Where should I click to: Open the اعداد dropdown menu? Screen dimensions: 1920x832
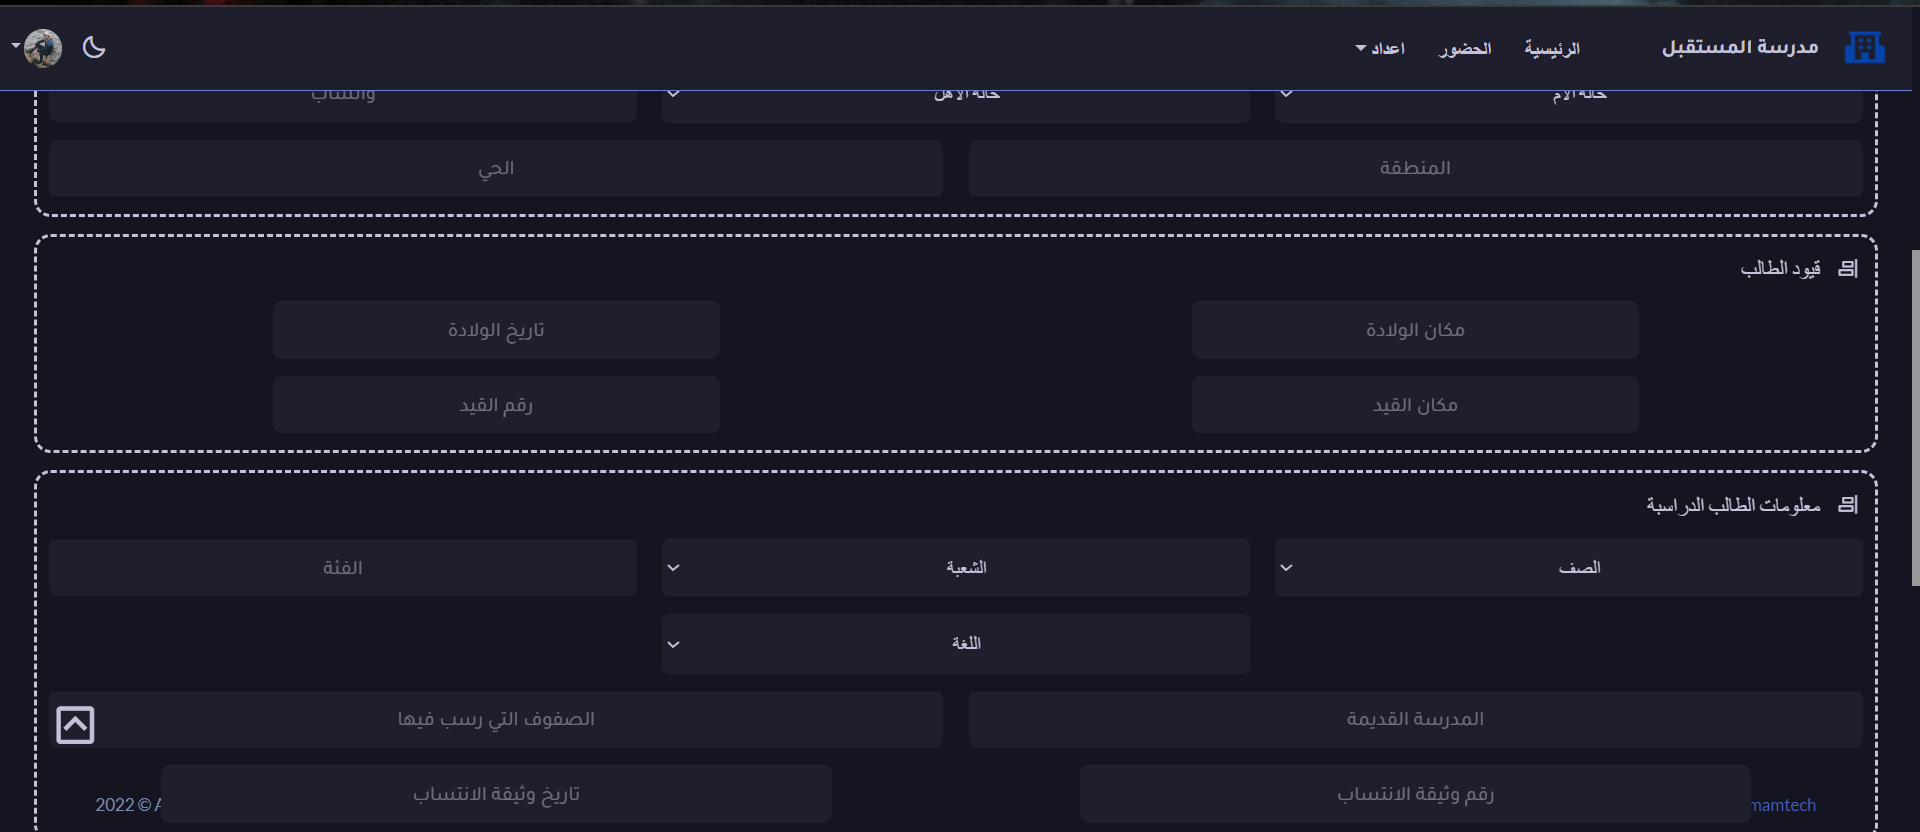pos(1380,48)
